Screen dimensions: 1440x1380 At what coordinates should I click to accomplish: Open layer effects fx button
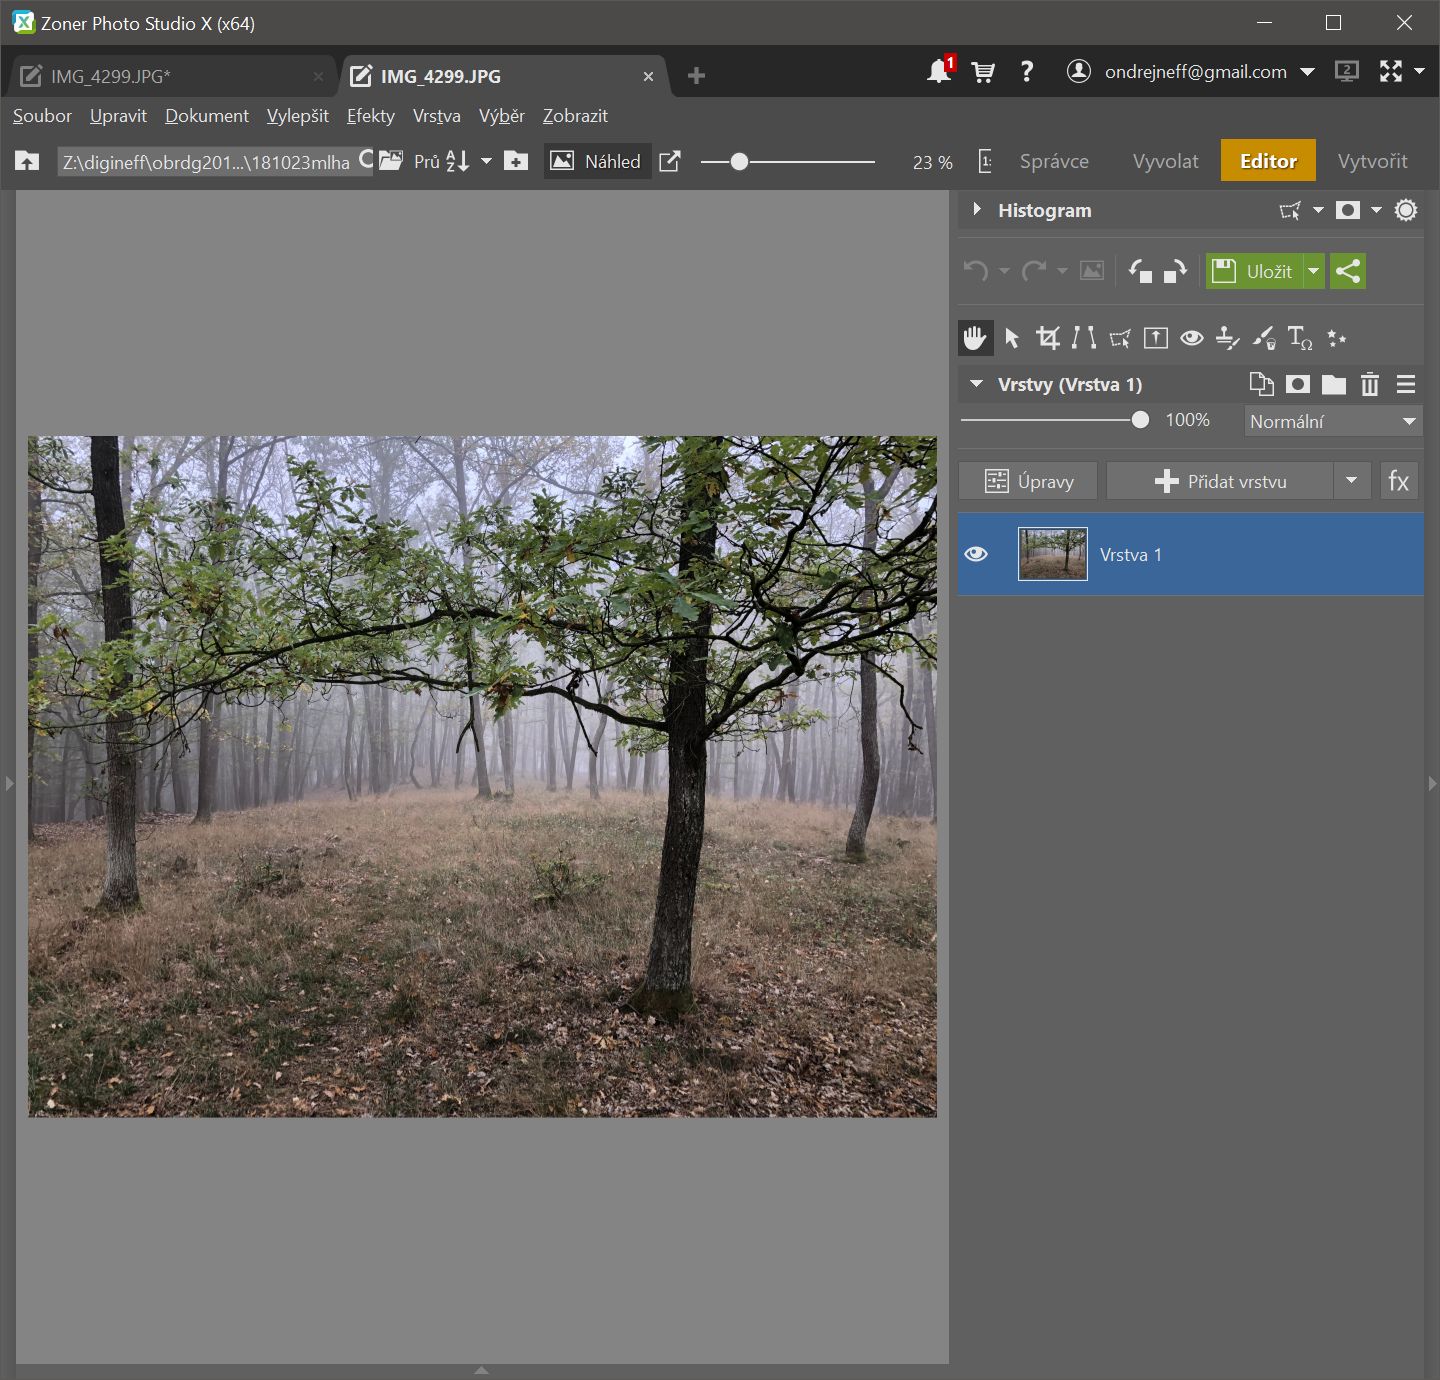coord(1399,481)
